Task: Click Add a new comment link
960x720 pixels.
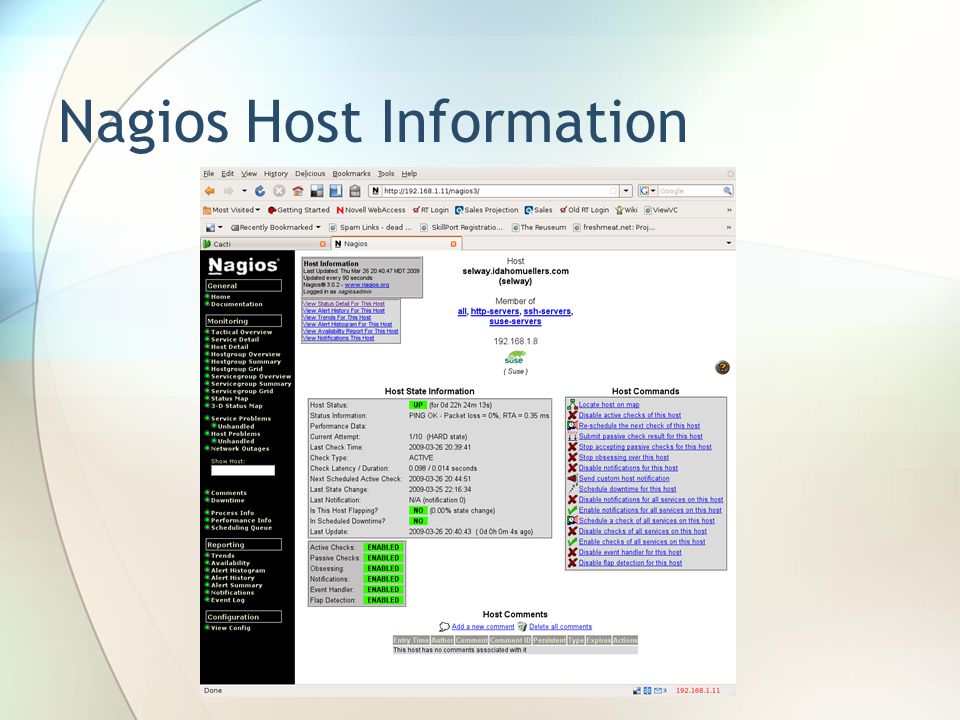Action: click(483, 626)
